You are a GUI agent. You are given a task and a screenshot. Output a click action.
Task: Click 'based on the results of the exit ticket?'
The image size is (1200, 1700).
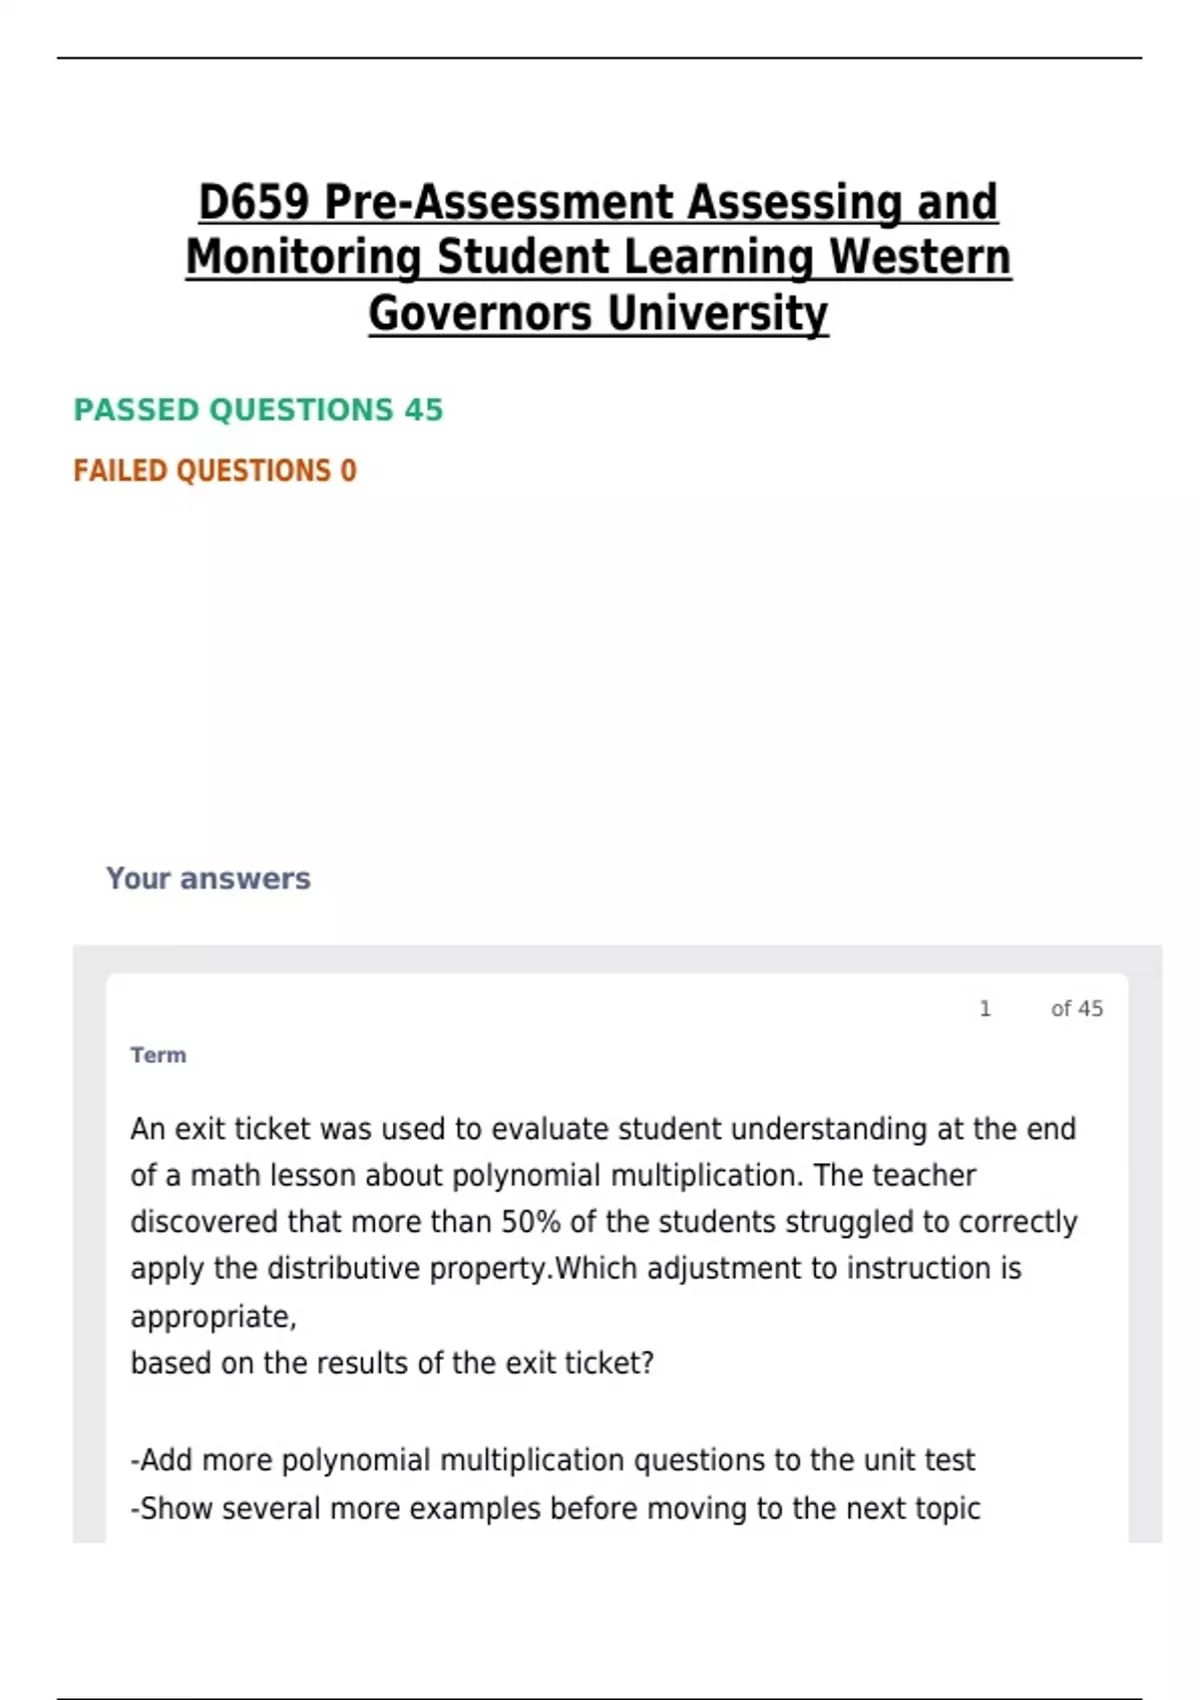392,1363
